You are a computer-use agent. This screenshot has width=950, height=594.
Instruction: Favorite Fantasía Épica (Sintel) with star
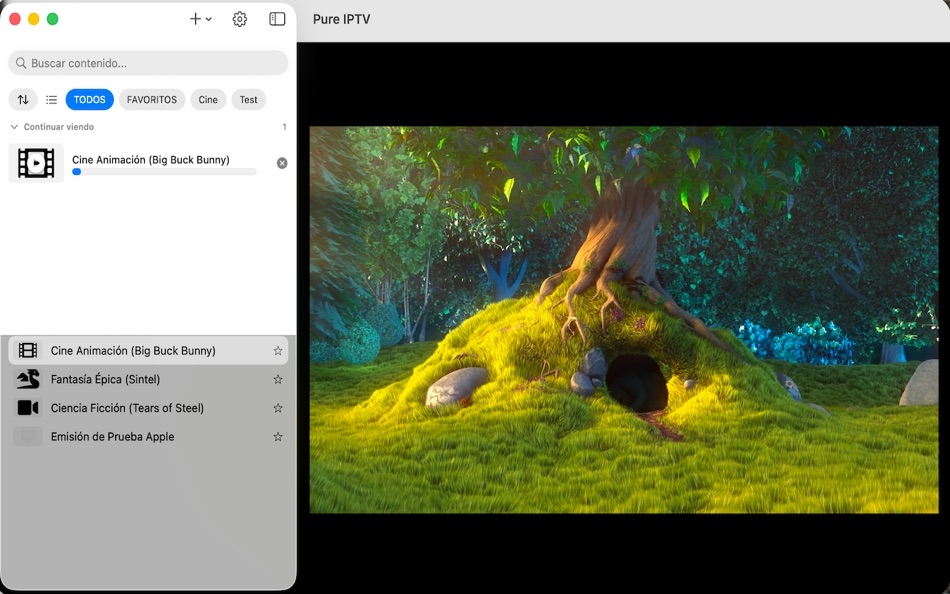(x=277, y=379)
